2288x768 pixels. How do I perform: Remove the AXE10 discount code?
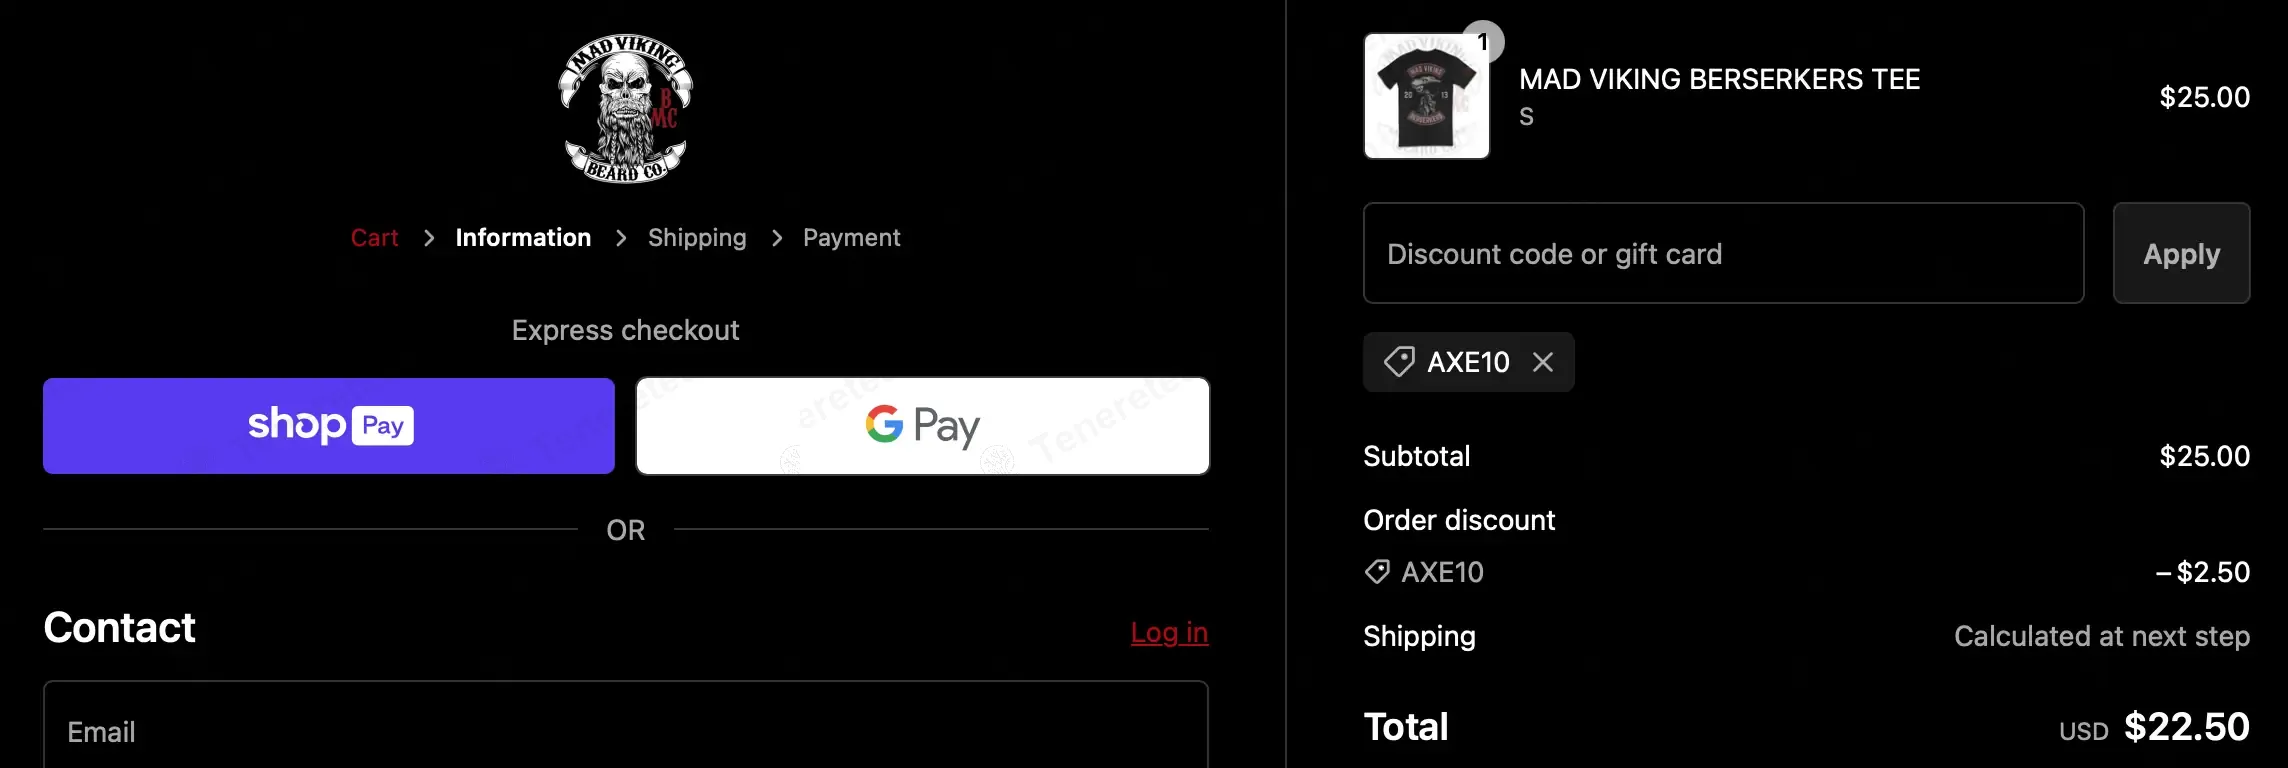point(1543,362)
